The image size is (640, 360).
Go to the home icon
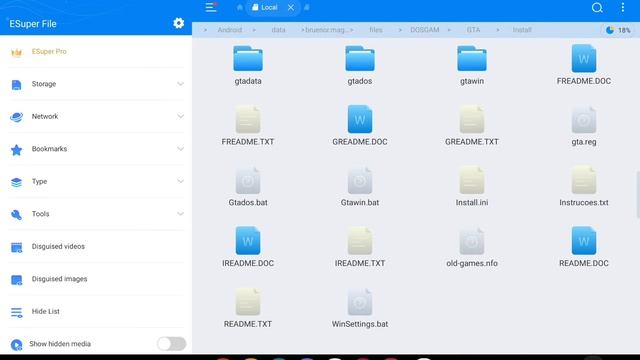(240, 7)
